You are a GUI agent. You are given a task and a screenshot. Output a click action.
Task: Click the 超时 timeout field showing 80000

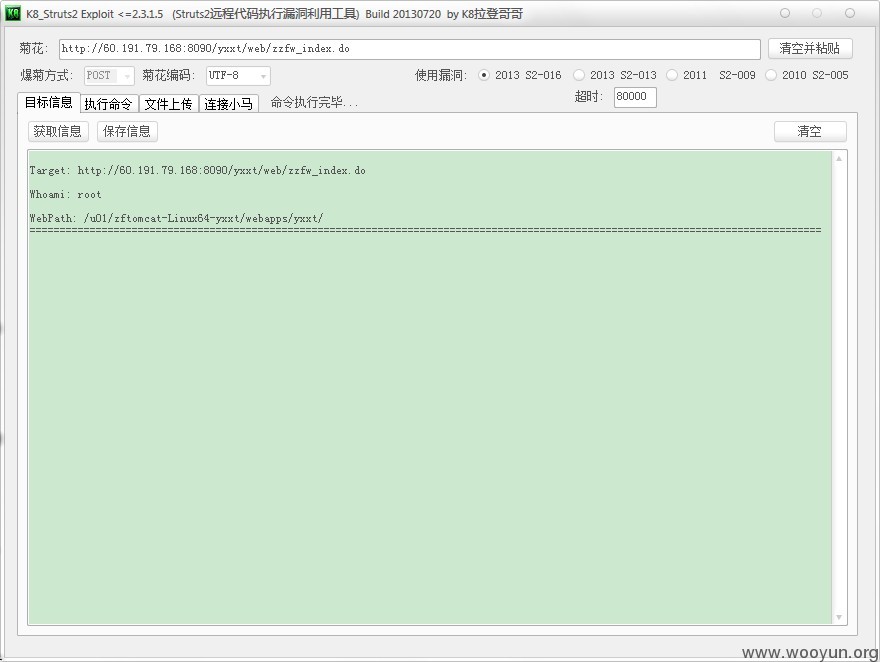click(x=635, y=96)
